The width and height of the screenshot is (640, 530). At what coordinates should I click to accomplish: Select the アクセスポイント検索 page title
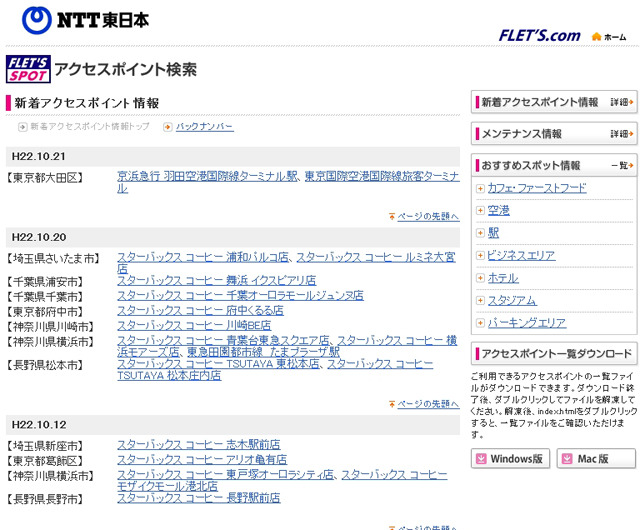pyautogui.click(x=125, y=69)
